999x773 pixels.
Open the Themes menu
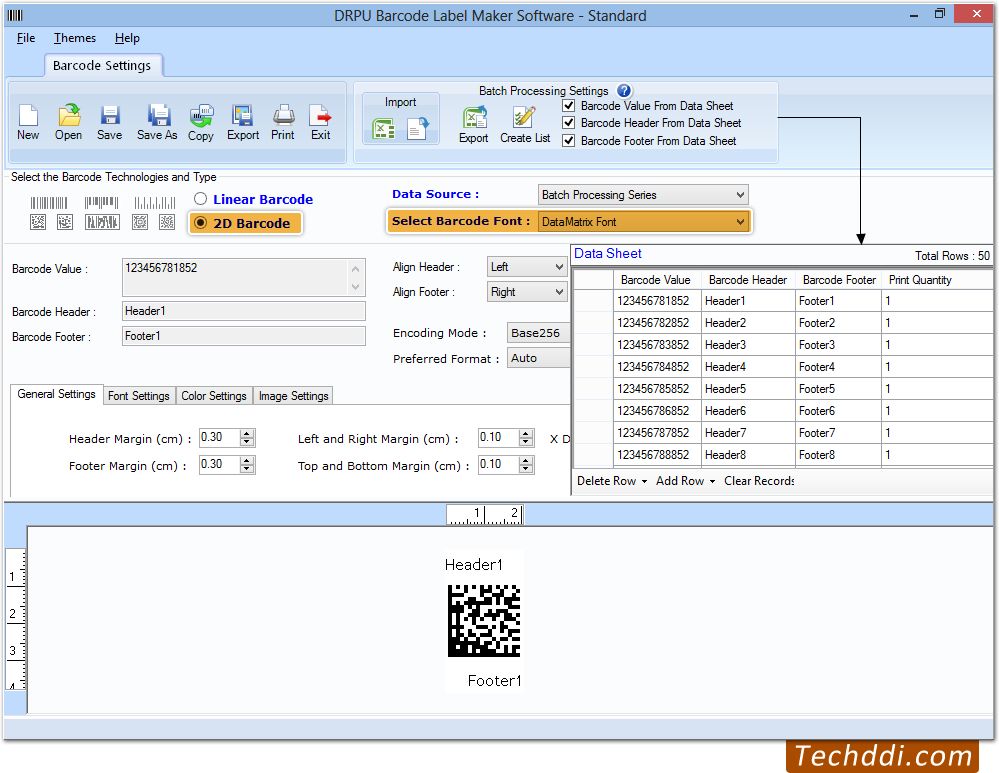pos(75,38)
